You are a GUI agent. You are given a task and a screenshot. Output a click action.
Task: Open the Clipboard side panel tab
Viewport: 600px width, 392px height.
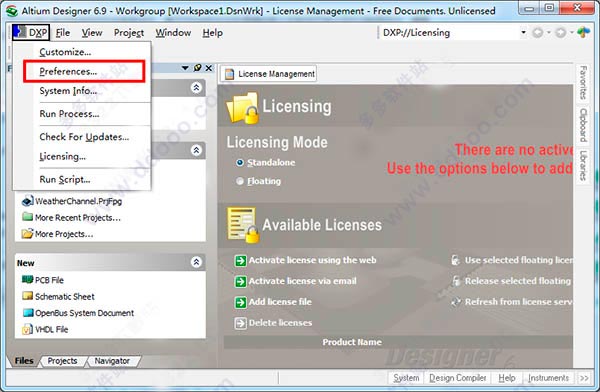pyautogui.click(x=583, y=125)
